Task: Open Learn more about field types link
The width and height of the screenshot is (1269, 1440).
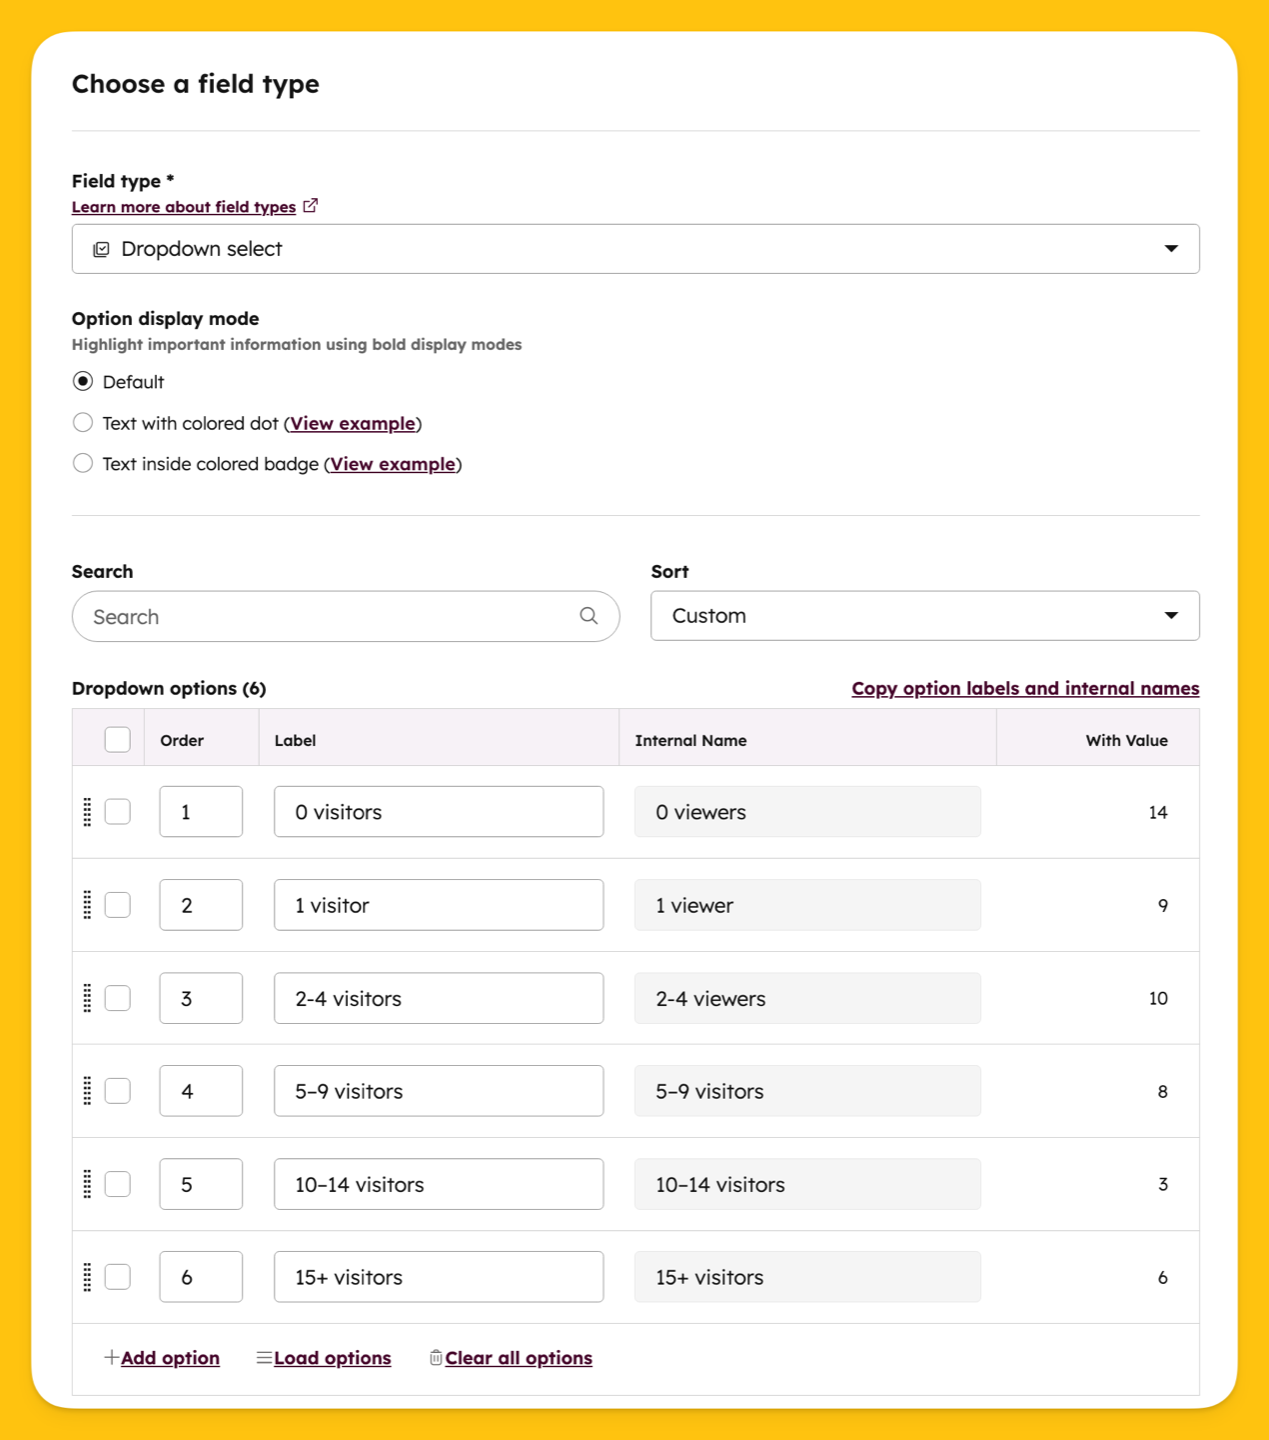Action: click(184, 207)
